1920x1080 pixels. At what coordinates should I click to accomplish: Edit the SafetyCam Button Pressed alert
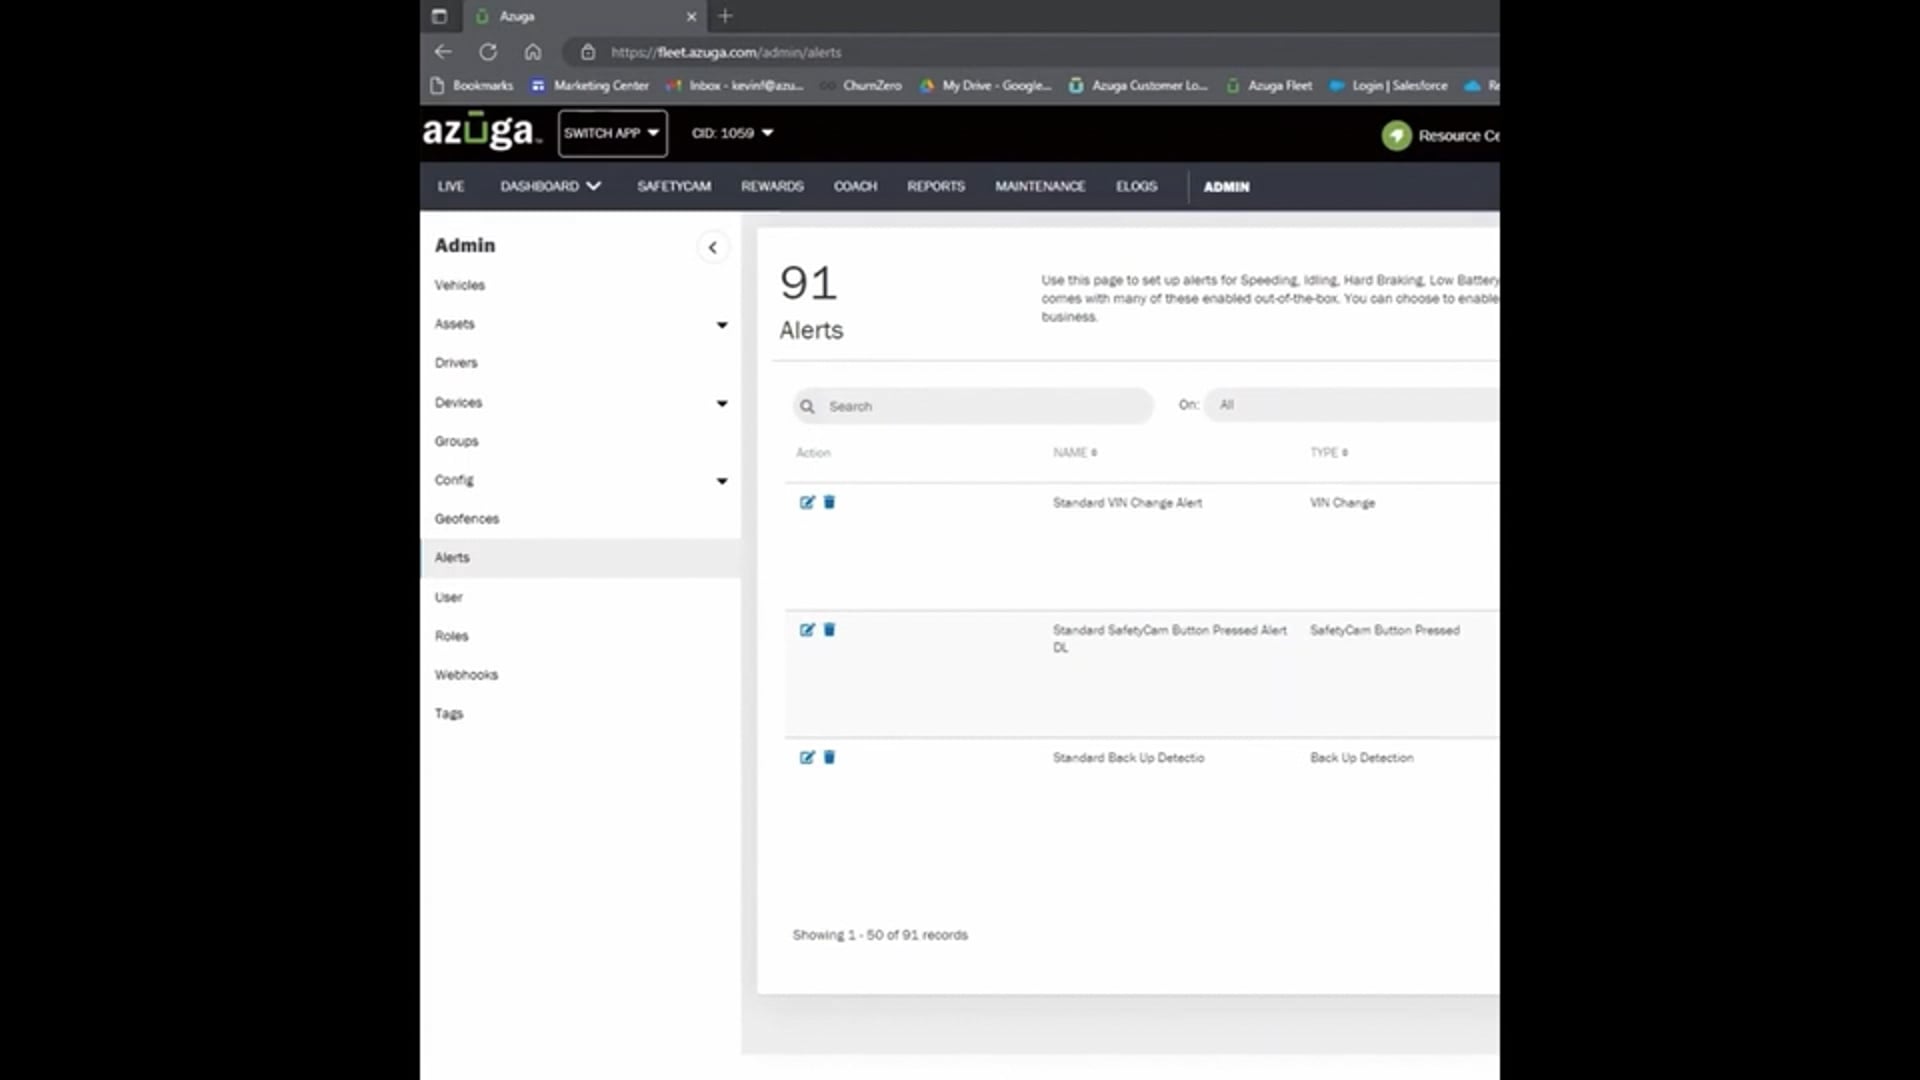coord(807,630)
